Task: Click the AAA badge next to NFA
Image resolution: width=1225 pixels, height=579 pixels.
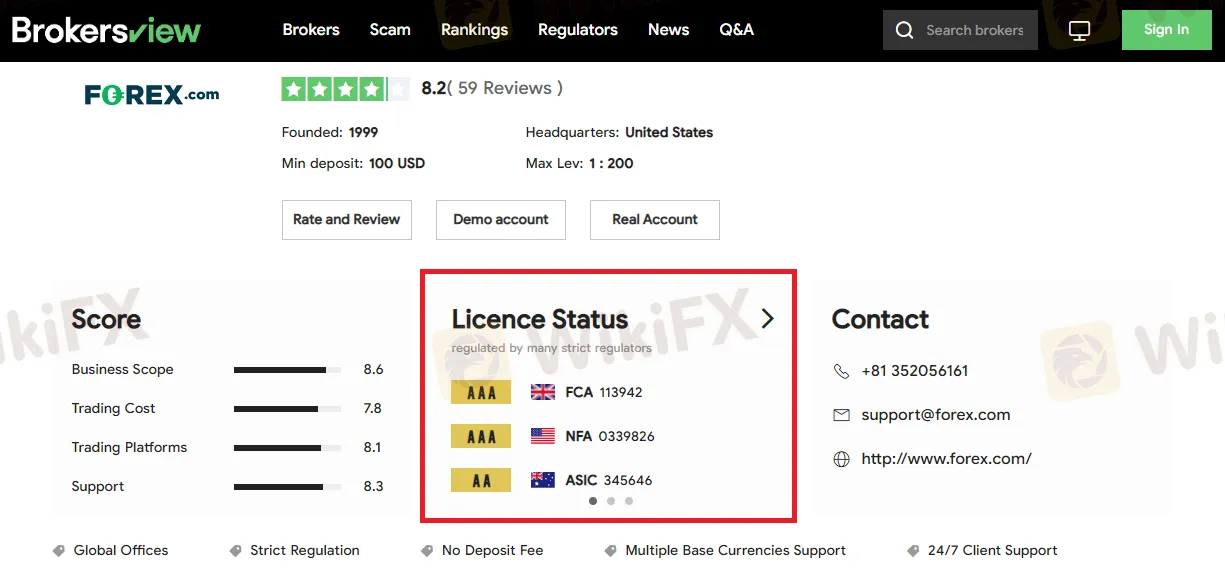Action: (481, 436)
